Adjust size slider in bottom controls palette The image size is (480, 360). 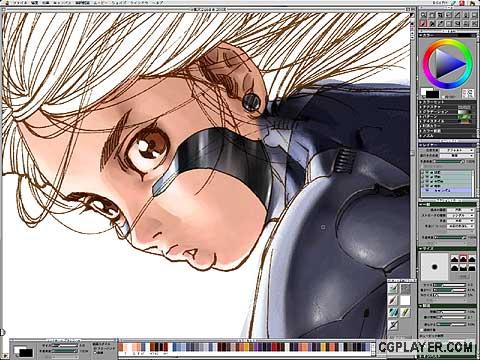pos(65,345)
